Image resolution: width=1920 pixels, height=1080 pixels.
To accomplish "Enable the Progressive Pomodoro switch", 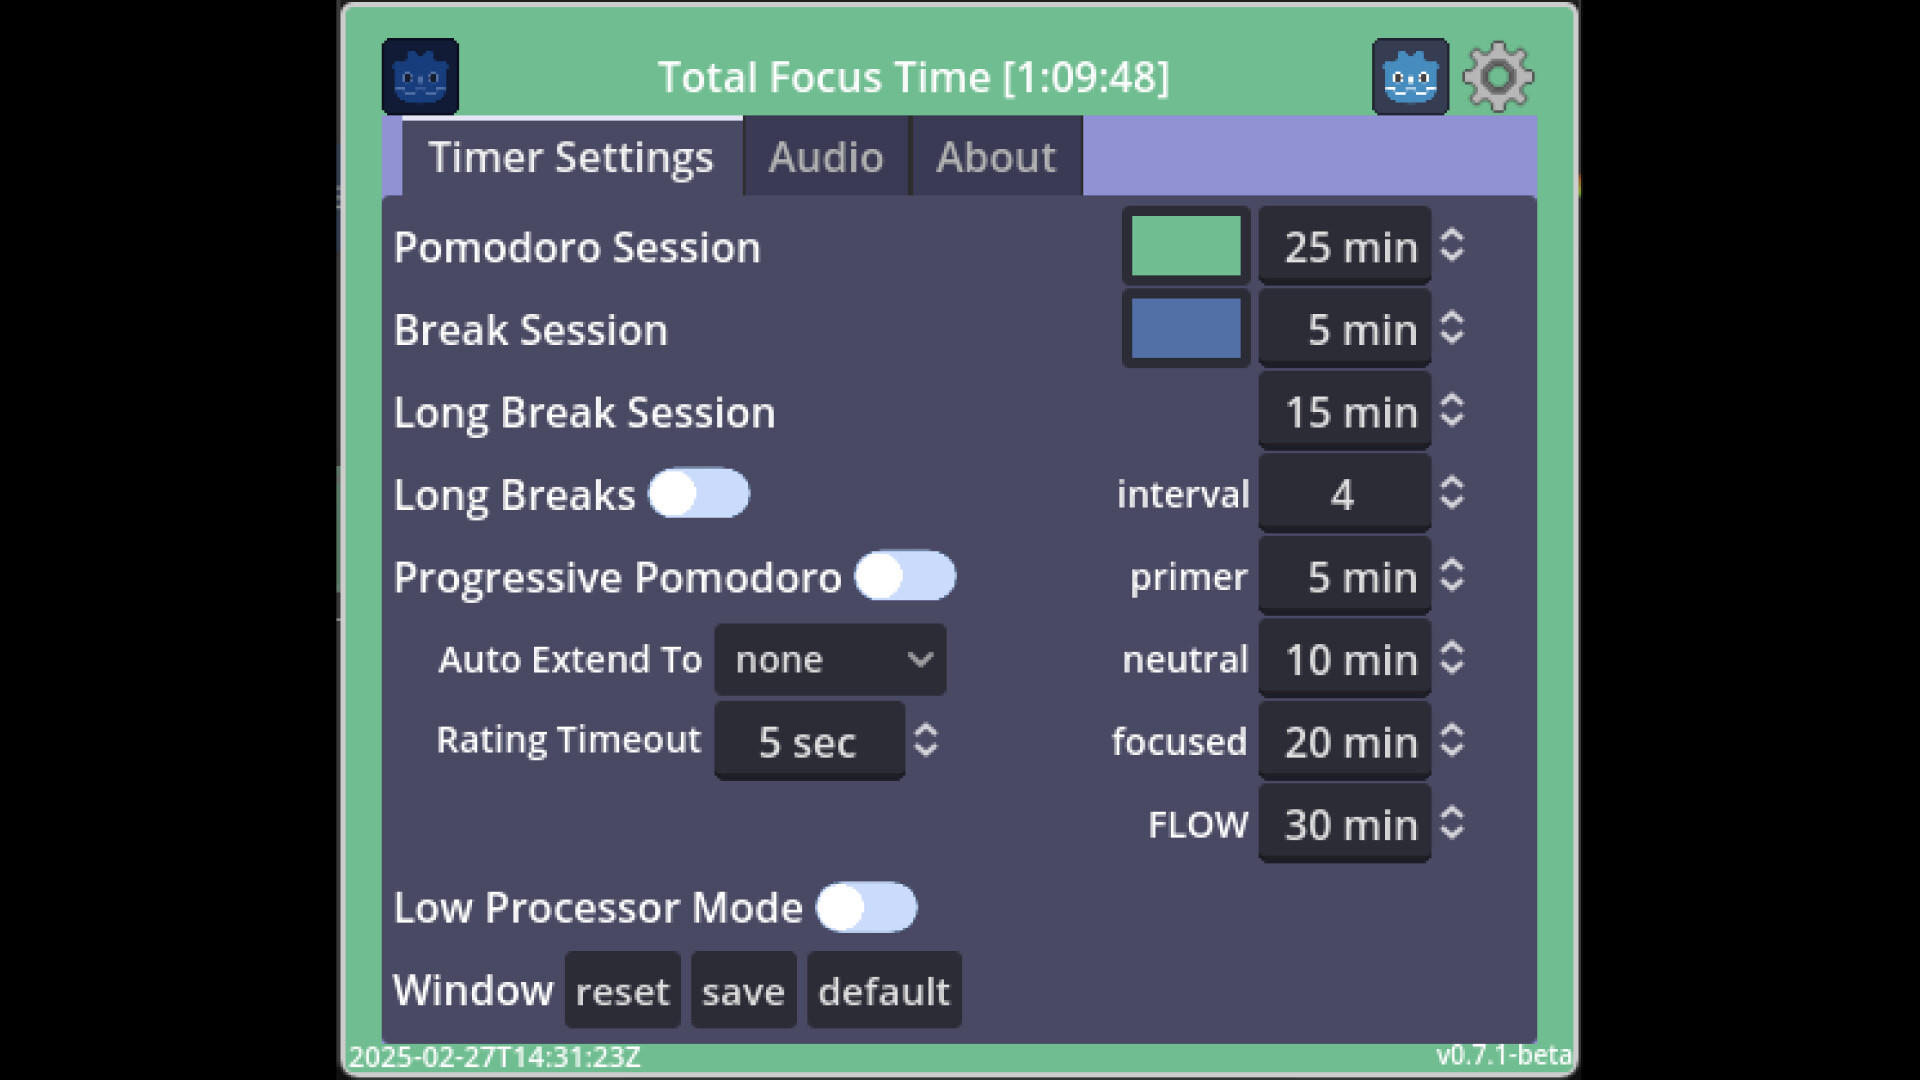I will point(905,576).
